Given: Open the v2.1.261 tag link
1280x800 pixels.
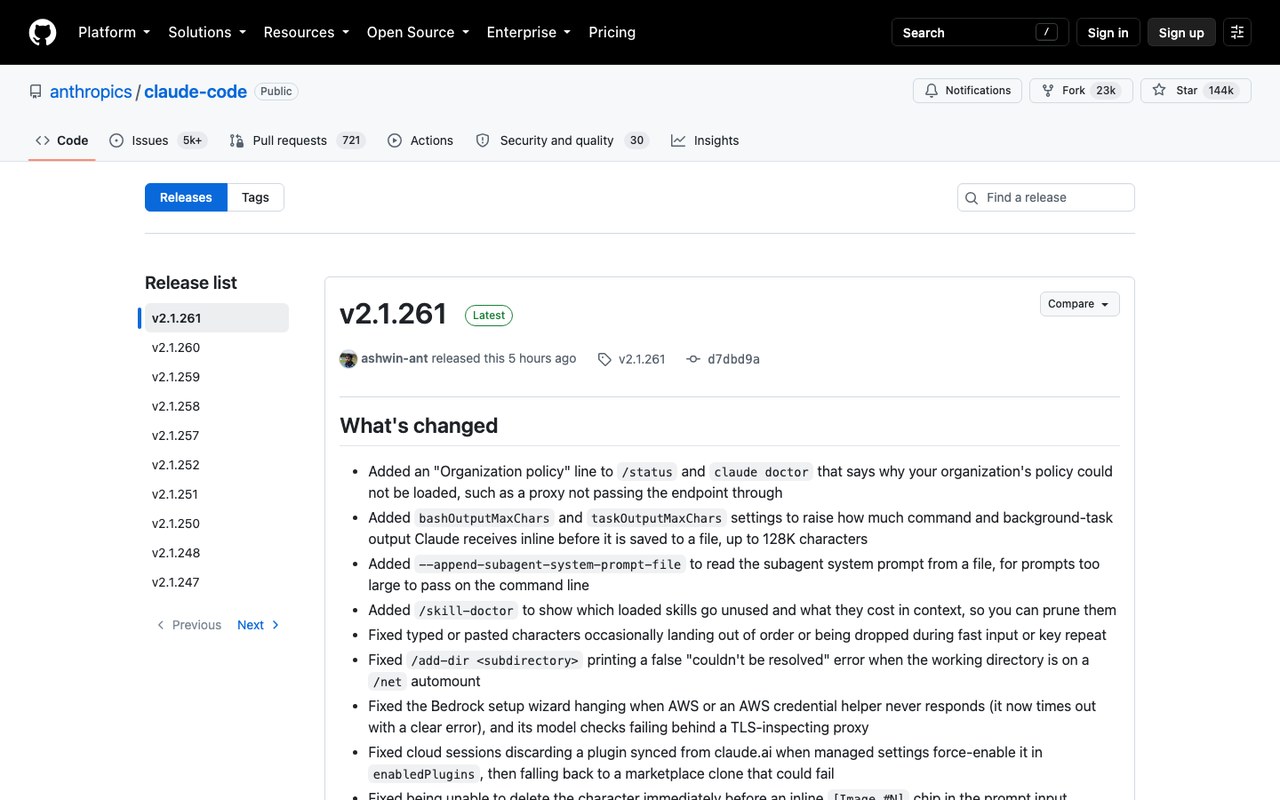Looking at the screenshot, I should point(642,359).
